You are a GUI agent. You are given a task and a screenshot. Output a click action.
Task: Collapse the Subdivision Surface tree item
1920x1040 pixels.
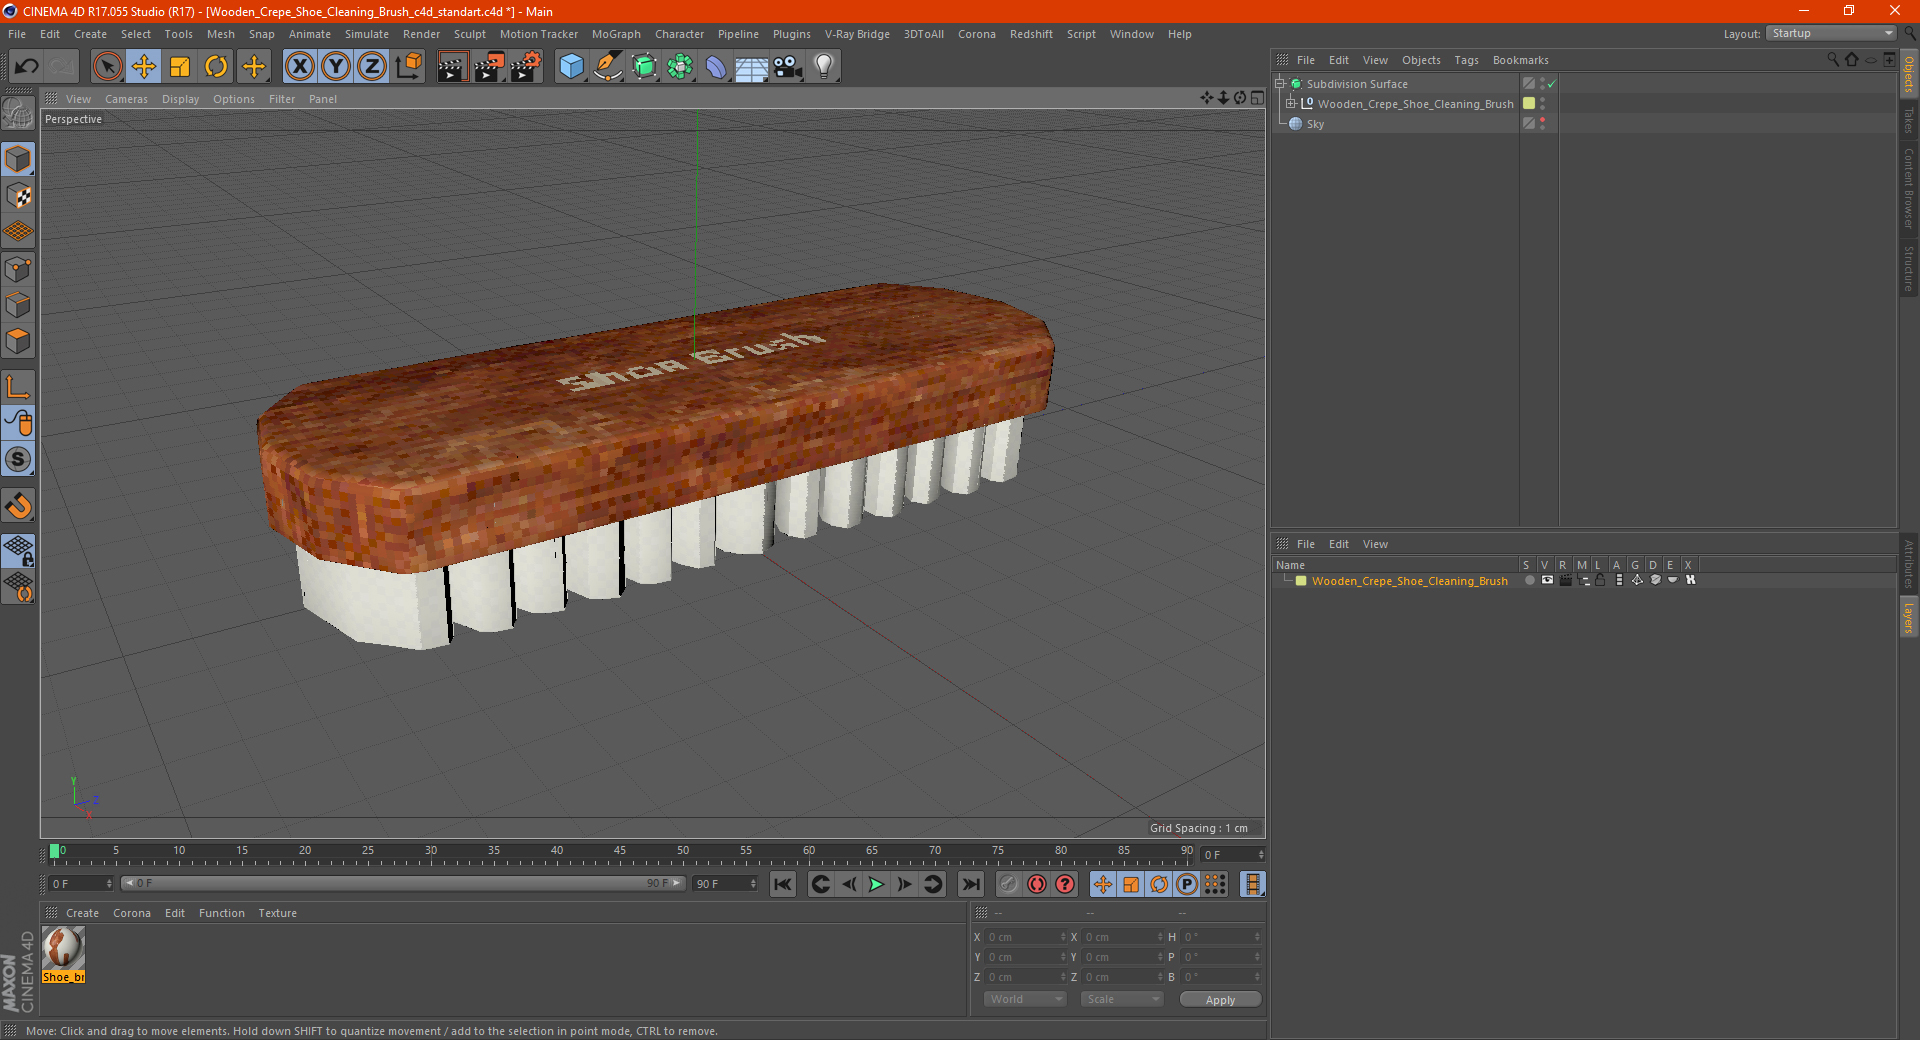[x=1280, y=84]
